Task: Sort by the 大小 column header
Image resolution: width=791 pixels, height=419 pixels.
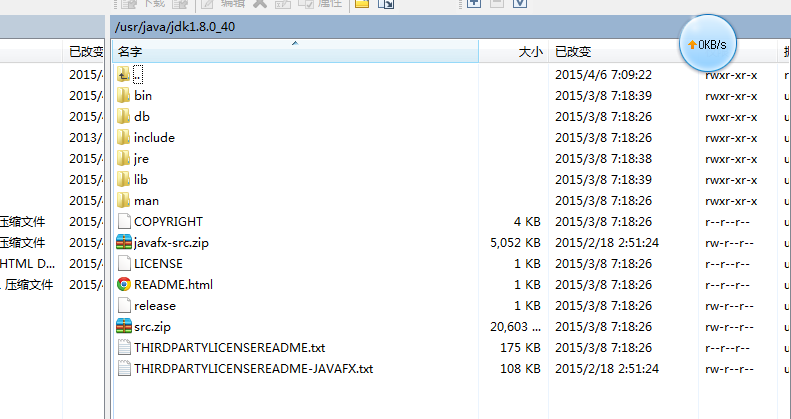Action: pos(514,51)
